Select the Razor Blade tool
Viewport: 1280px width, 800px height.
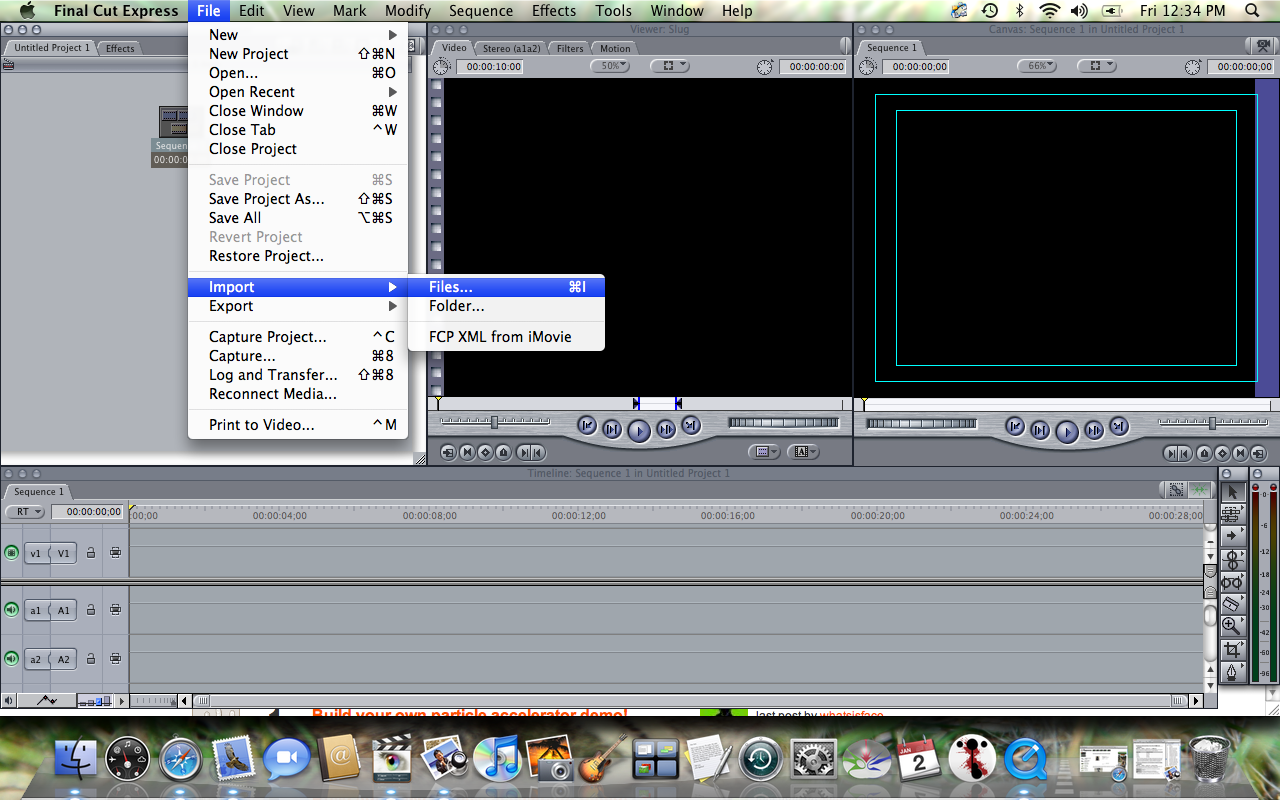click(1233, 604)
